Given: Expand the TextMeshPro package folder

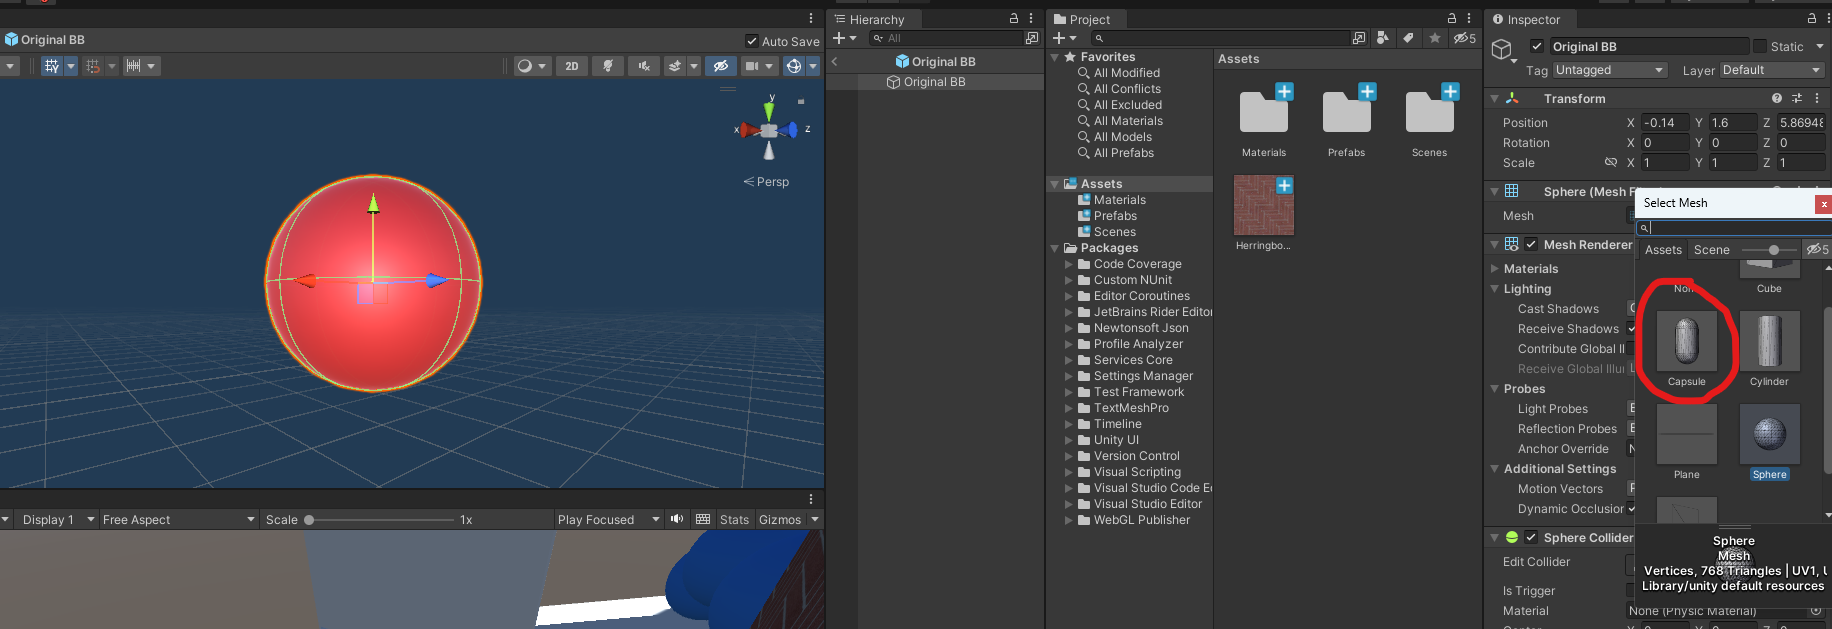Looking at the screenshot, I should [1069, 408].
